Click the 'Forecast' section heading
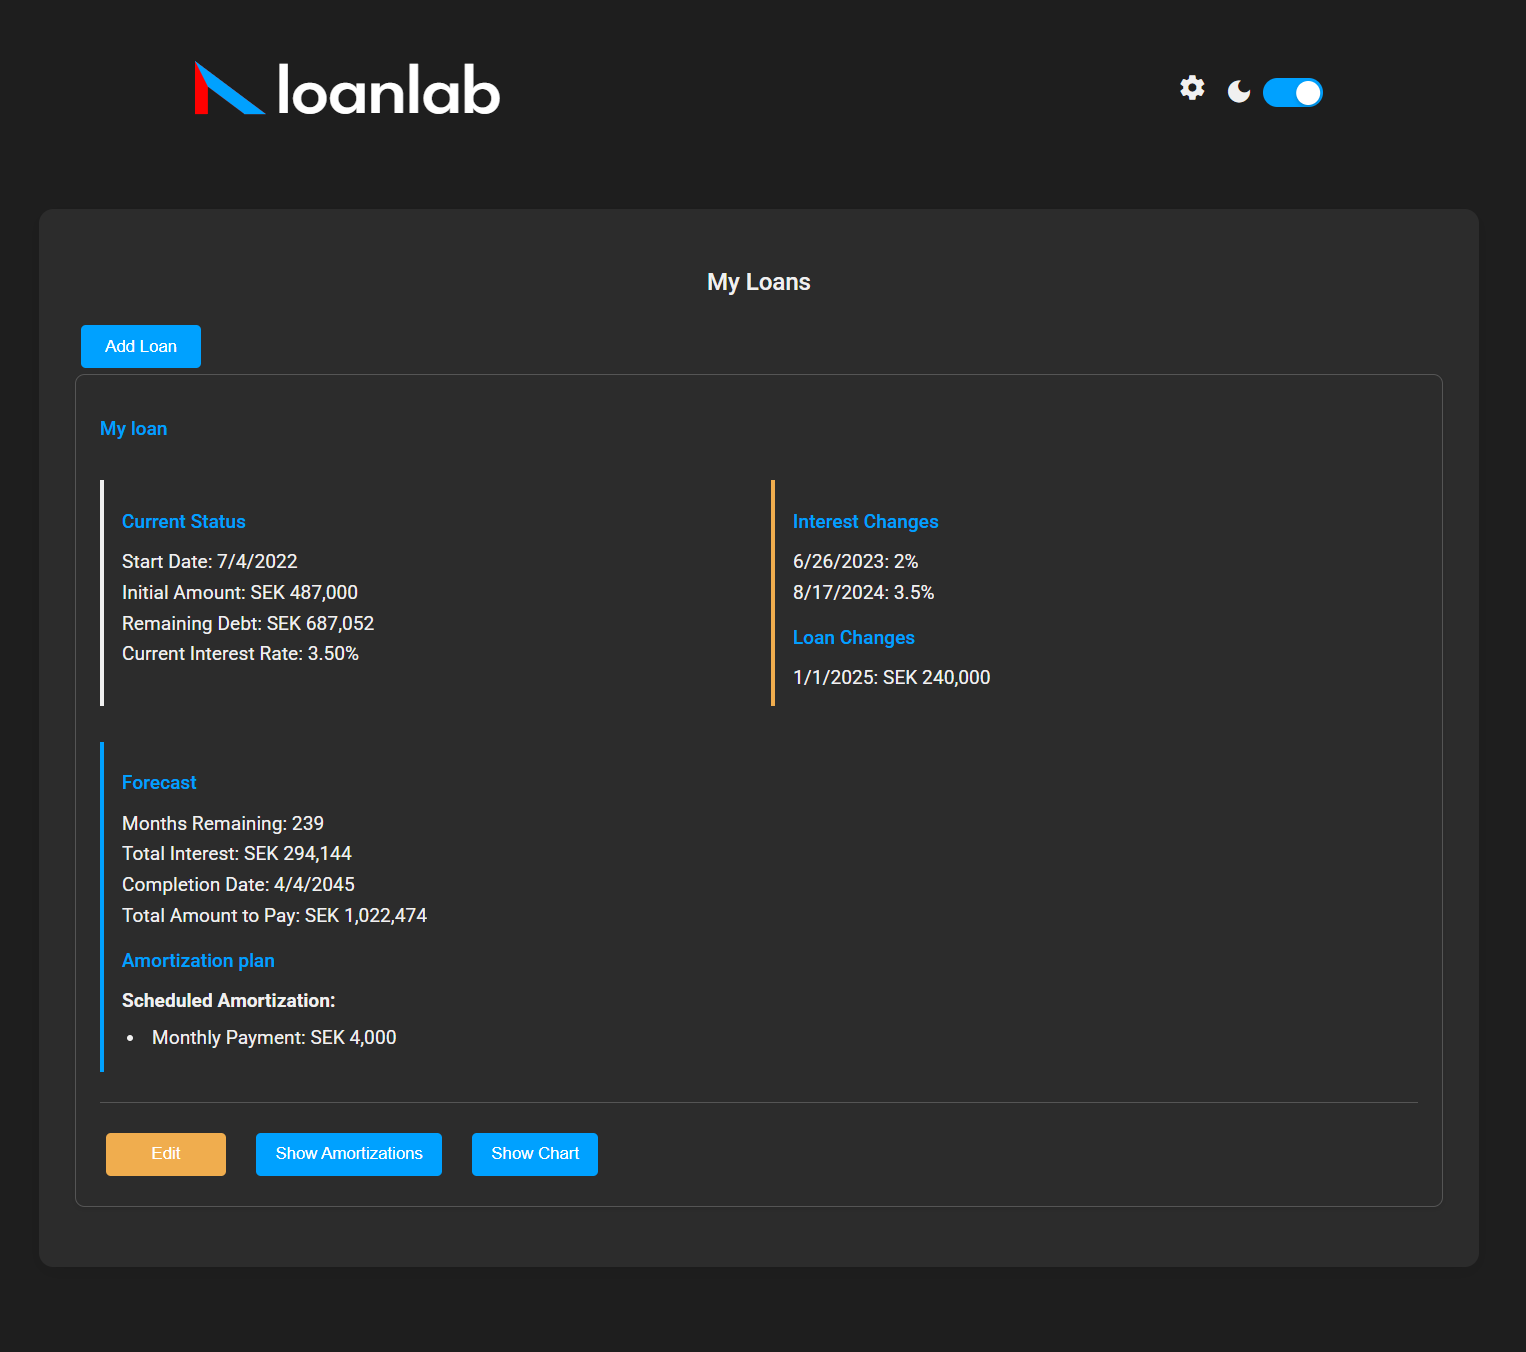 click(159, 782)
